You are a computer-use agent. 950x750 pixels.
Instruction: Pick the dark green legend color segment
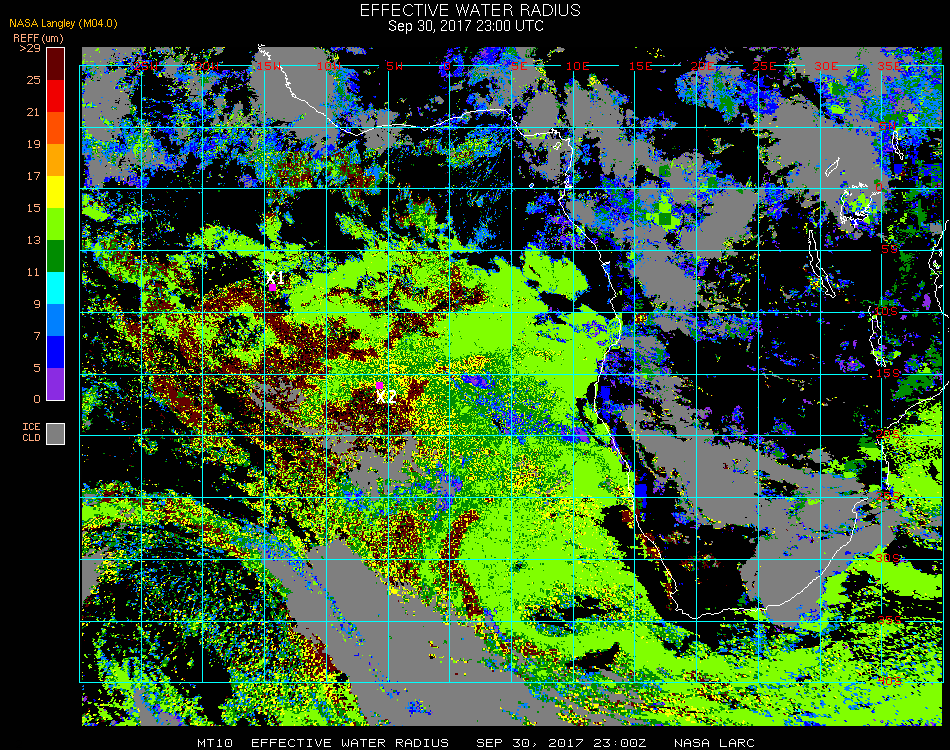[x=56, y=256]
